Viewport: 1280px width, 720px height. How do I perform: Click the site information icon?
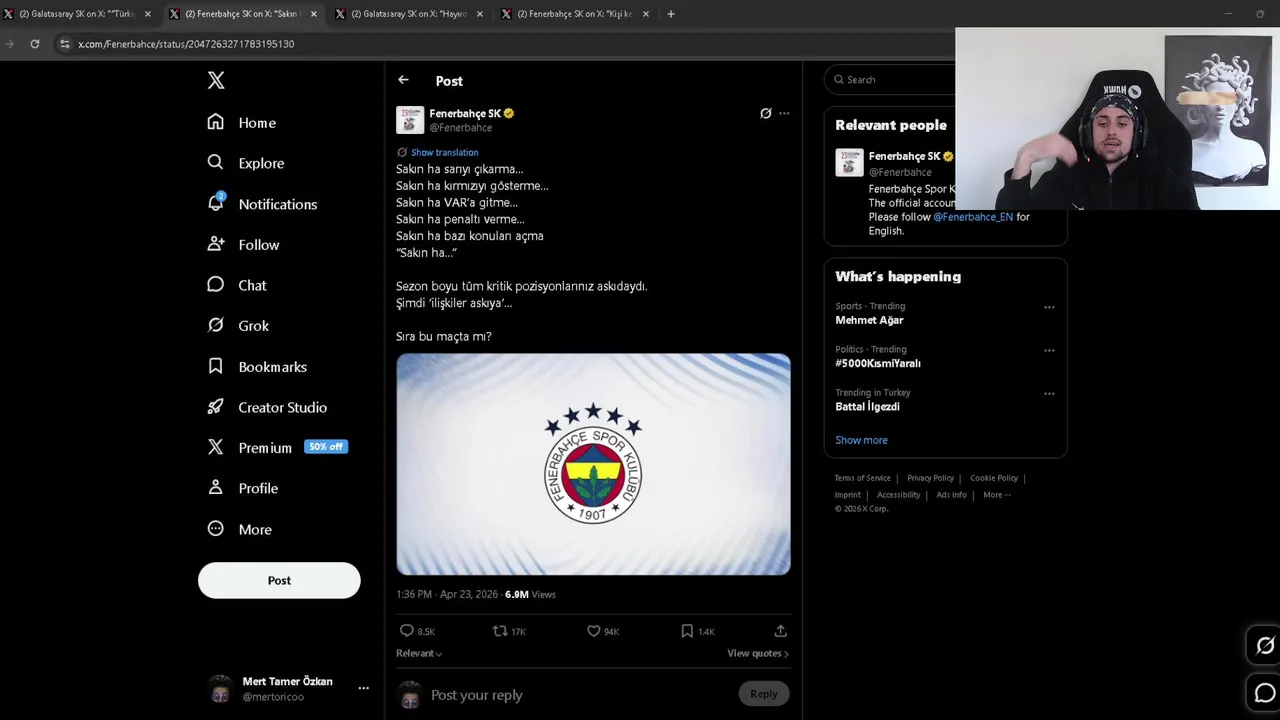64,44
